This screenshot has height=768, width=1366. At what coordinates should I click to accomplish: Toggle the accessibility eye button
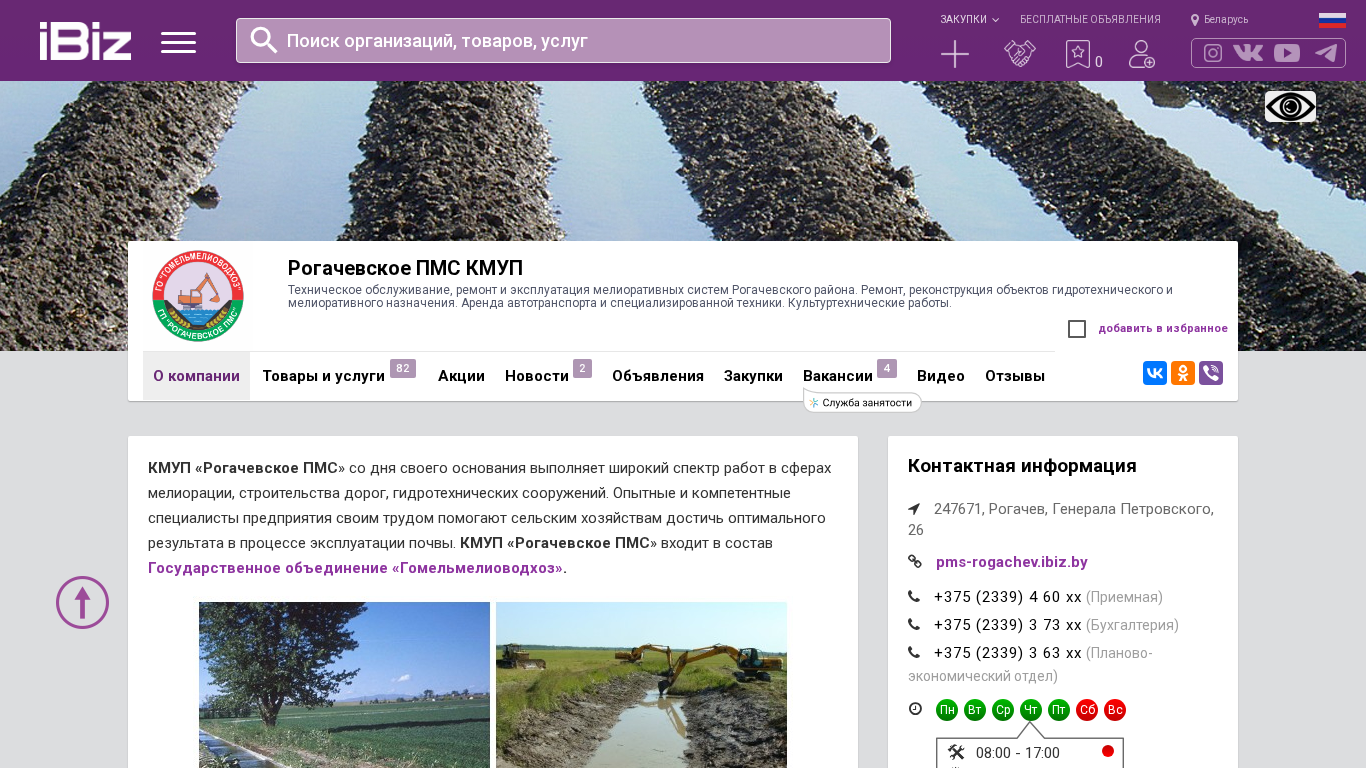(1290, 106)
